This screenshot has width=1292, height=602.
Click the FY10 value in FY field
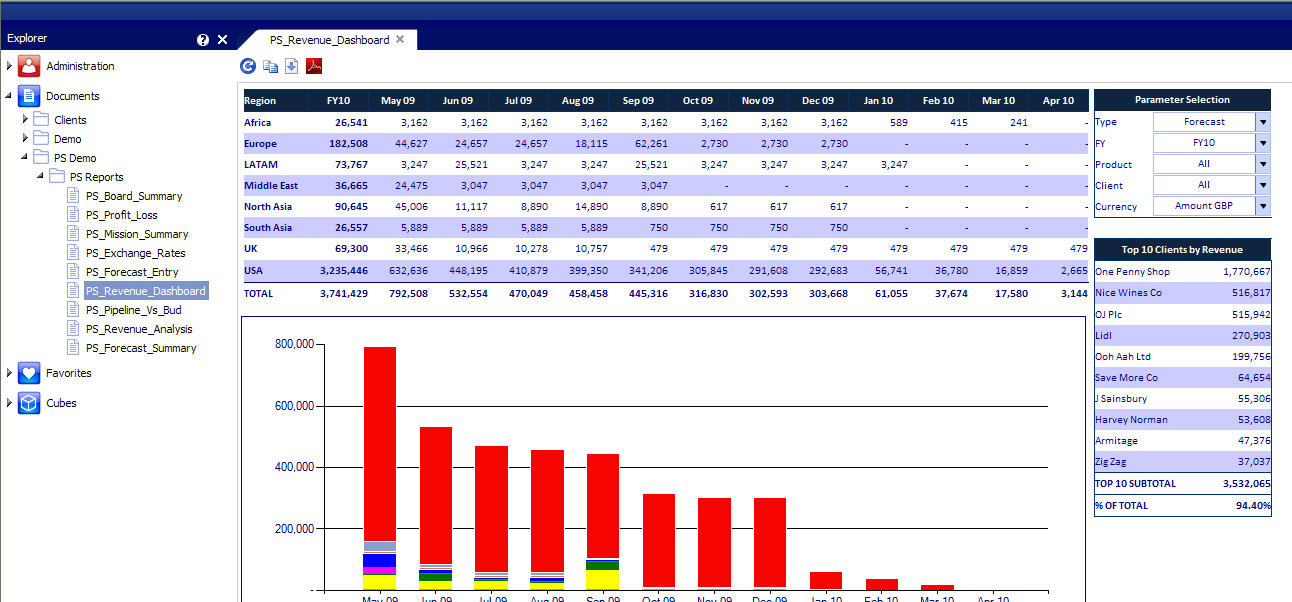point(1204,143)
